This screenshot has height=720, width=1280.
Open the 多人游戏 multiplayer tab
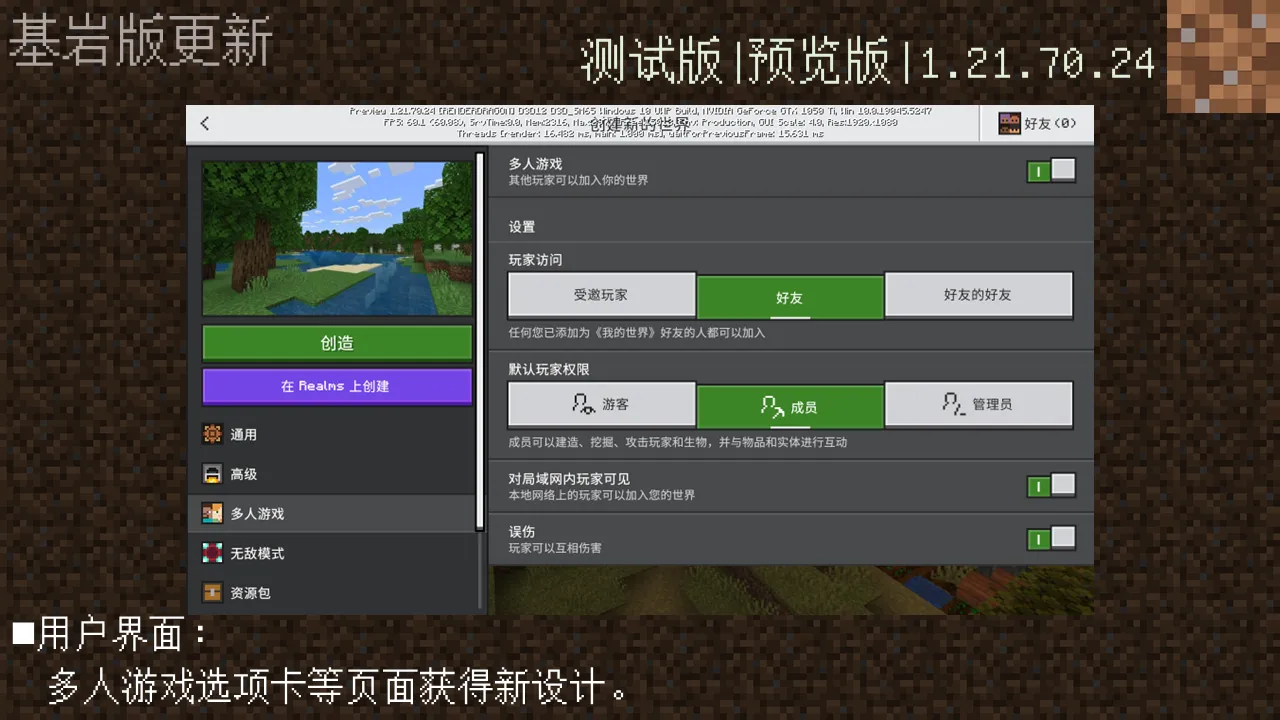(x=331, y=513)
